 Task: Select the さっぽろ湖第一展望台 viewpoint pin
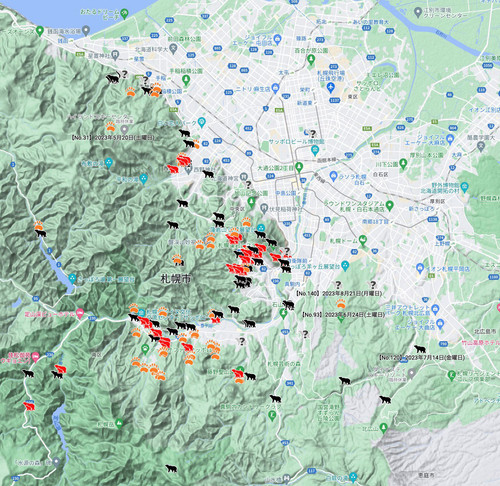point(72,278)
